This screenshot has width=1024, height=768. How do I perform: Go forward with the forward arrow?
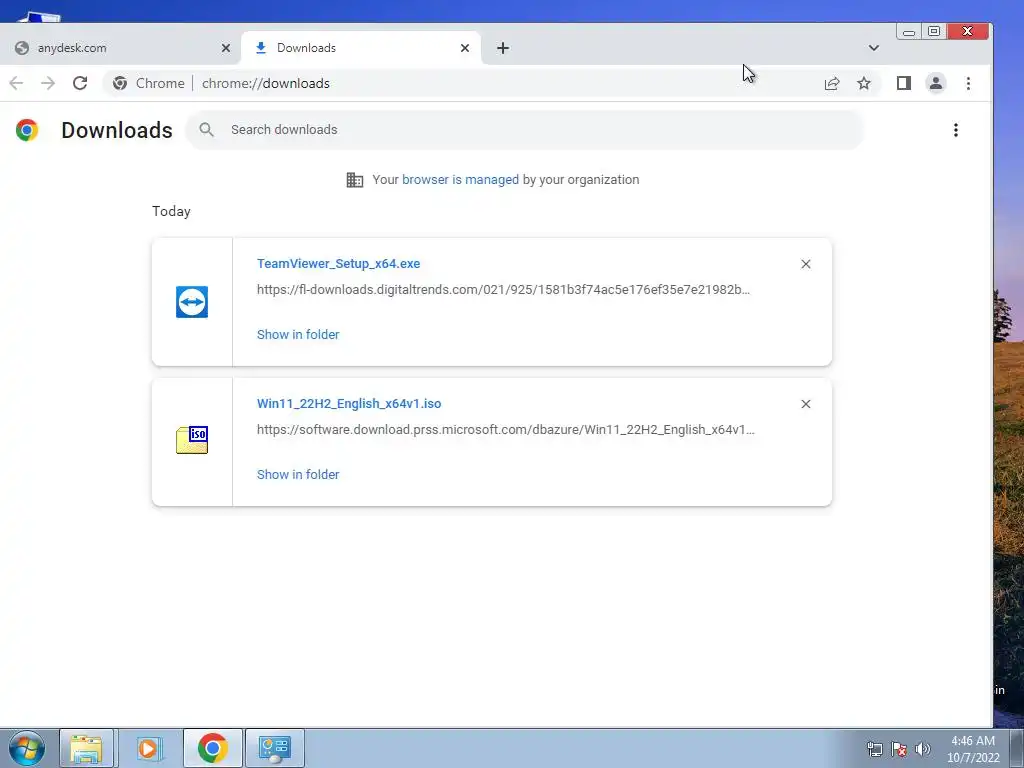pos(48,83)
